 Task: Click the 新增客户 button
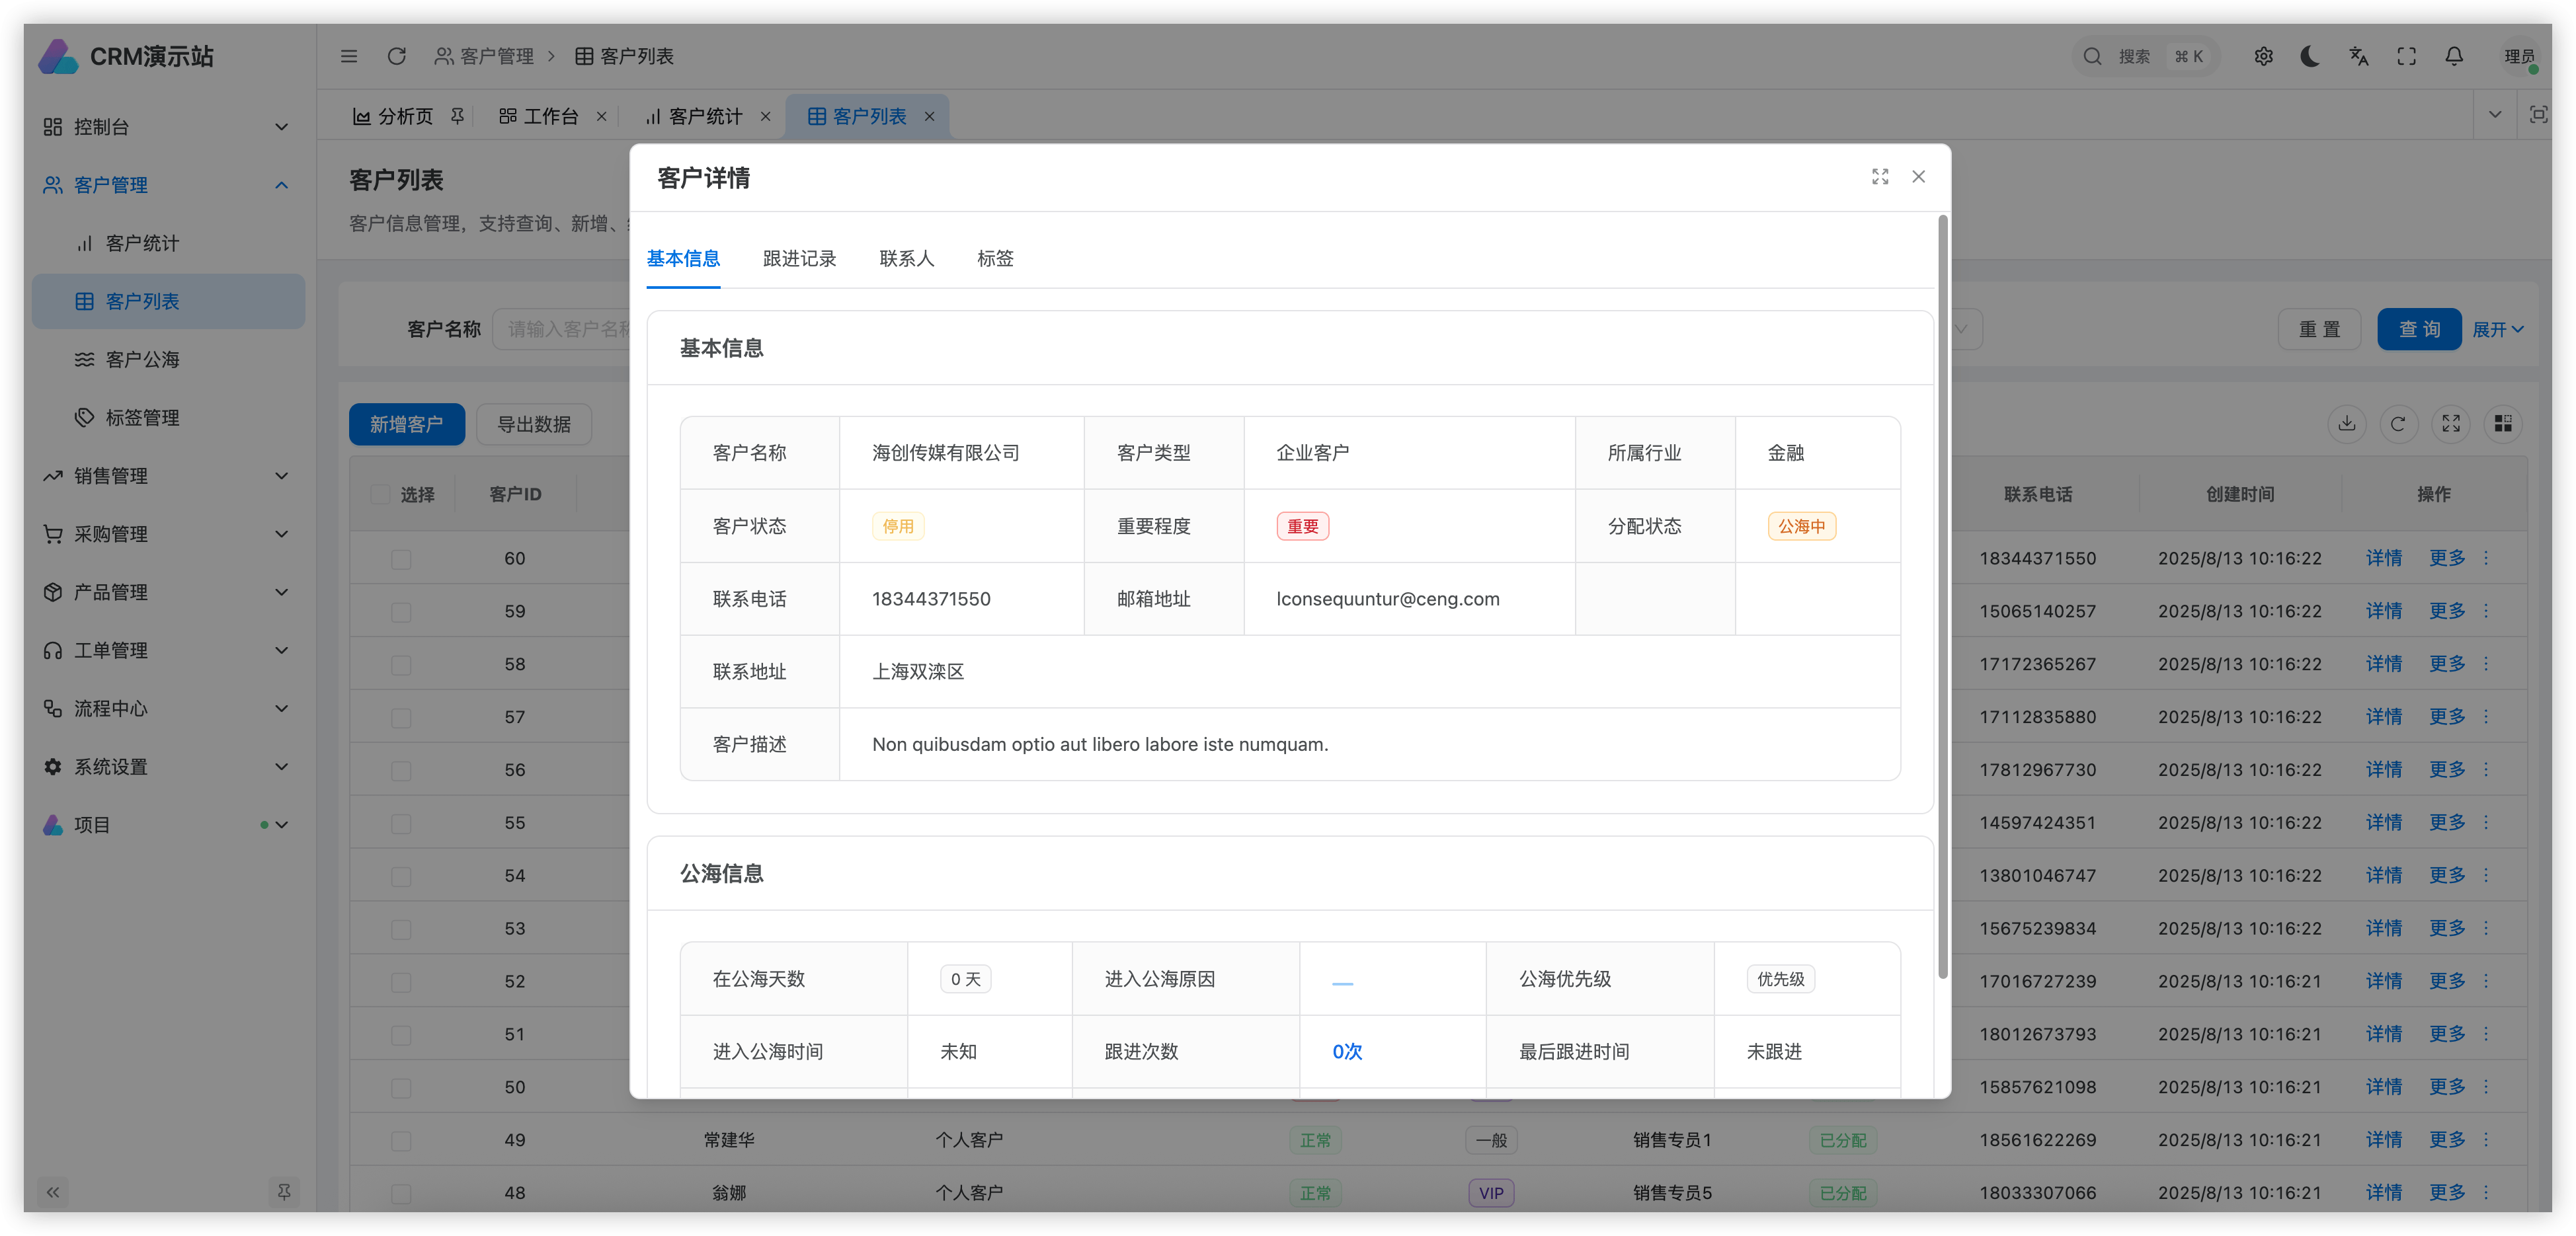(x=406, y=424)
